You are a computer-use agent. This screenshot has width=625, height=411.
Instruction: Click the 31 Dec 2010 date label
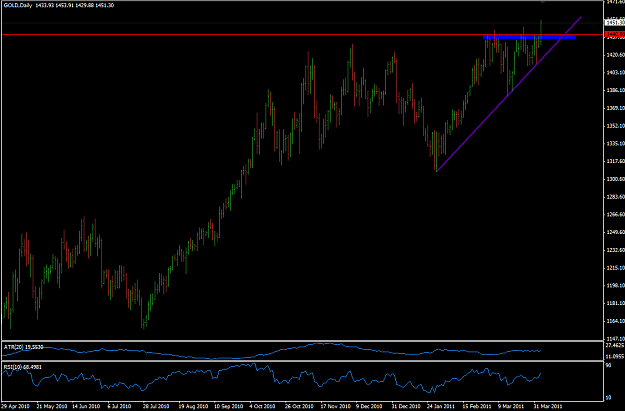pos(406,407)
